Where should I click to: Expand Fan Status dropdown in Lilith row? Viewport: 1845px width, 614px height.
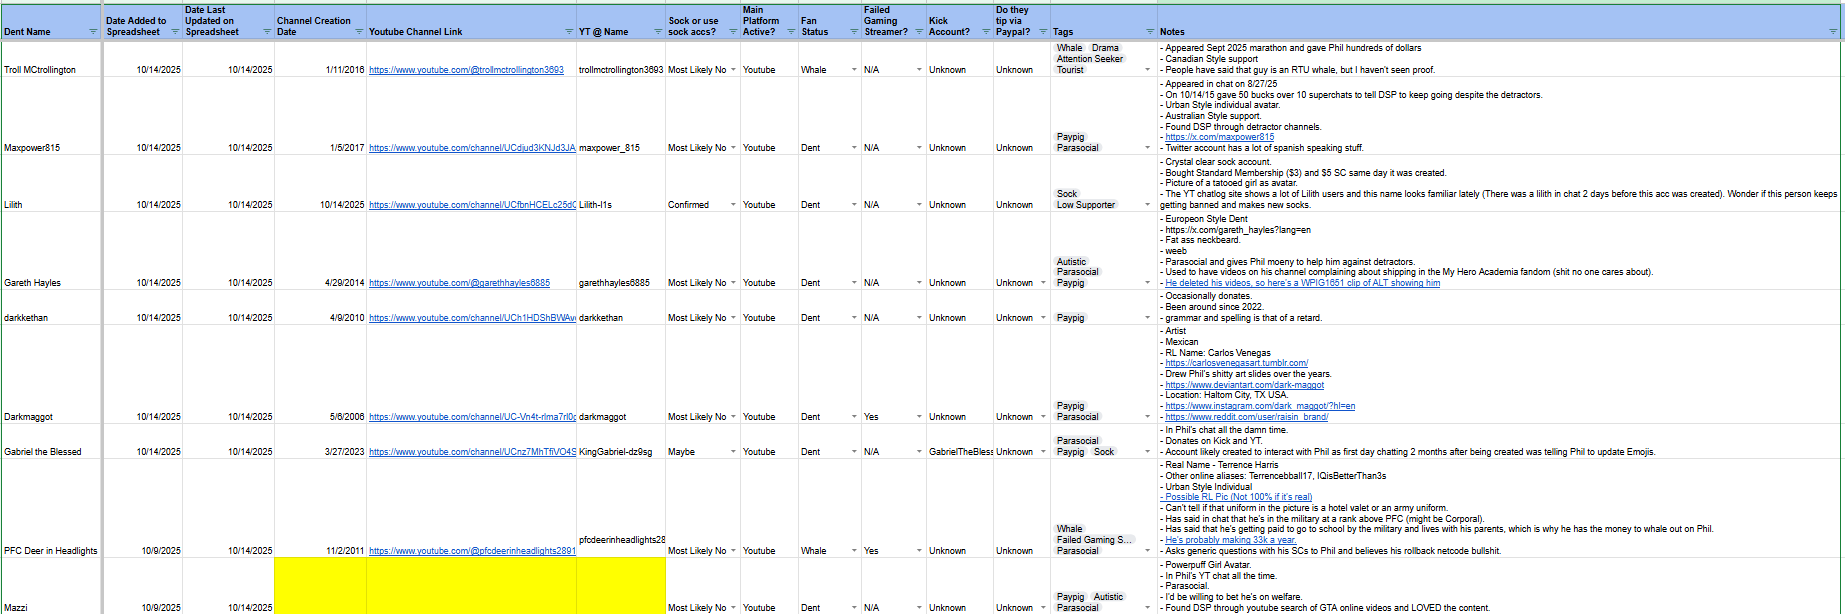pos(854,205)
